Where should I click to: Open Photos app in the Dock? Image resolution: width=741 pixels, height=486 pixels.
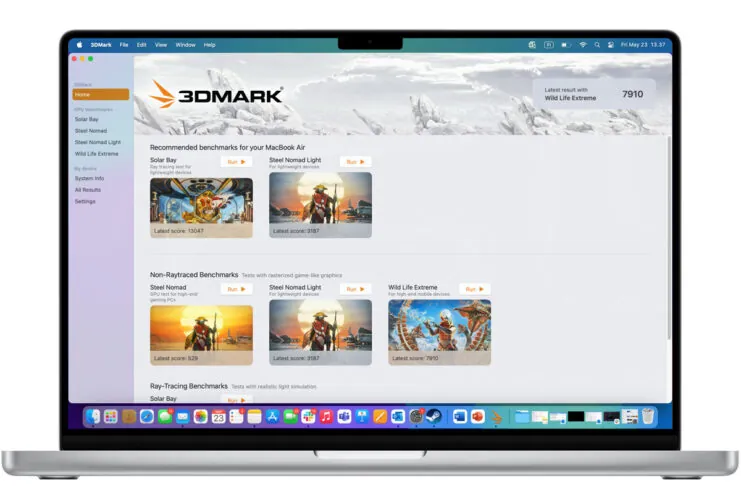click(200, 417)
